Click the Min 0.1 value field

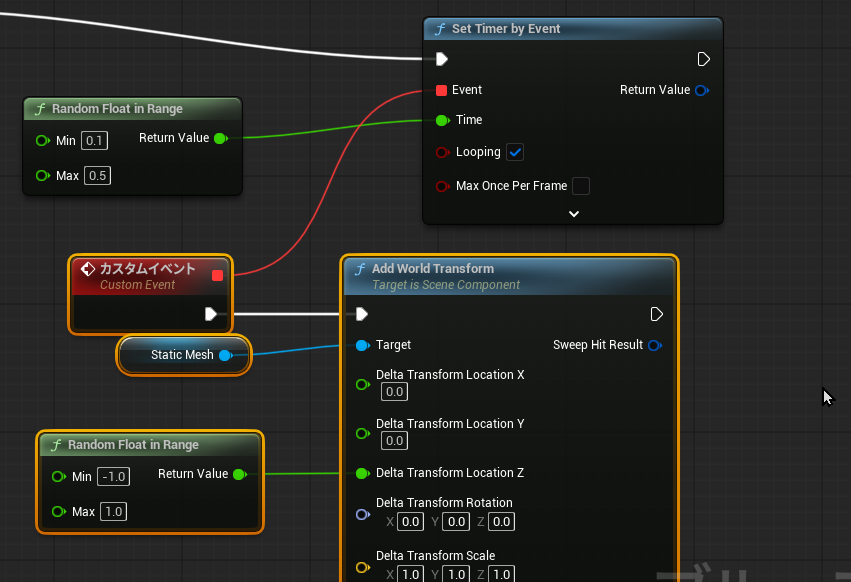click(95, 141)
